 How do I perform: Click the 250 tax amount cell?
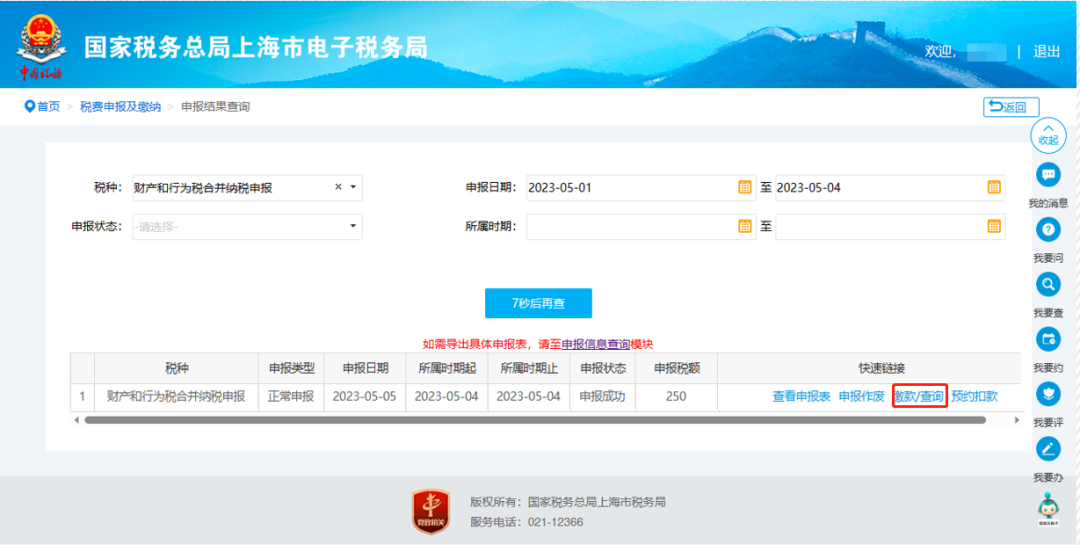(x=676, y=397)
